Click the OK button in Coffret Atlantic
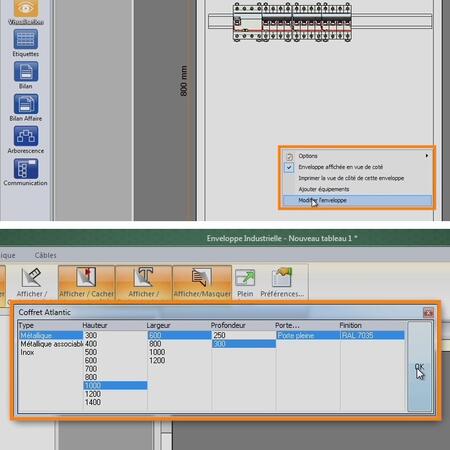 (420, 367)
